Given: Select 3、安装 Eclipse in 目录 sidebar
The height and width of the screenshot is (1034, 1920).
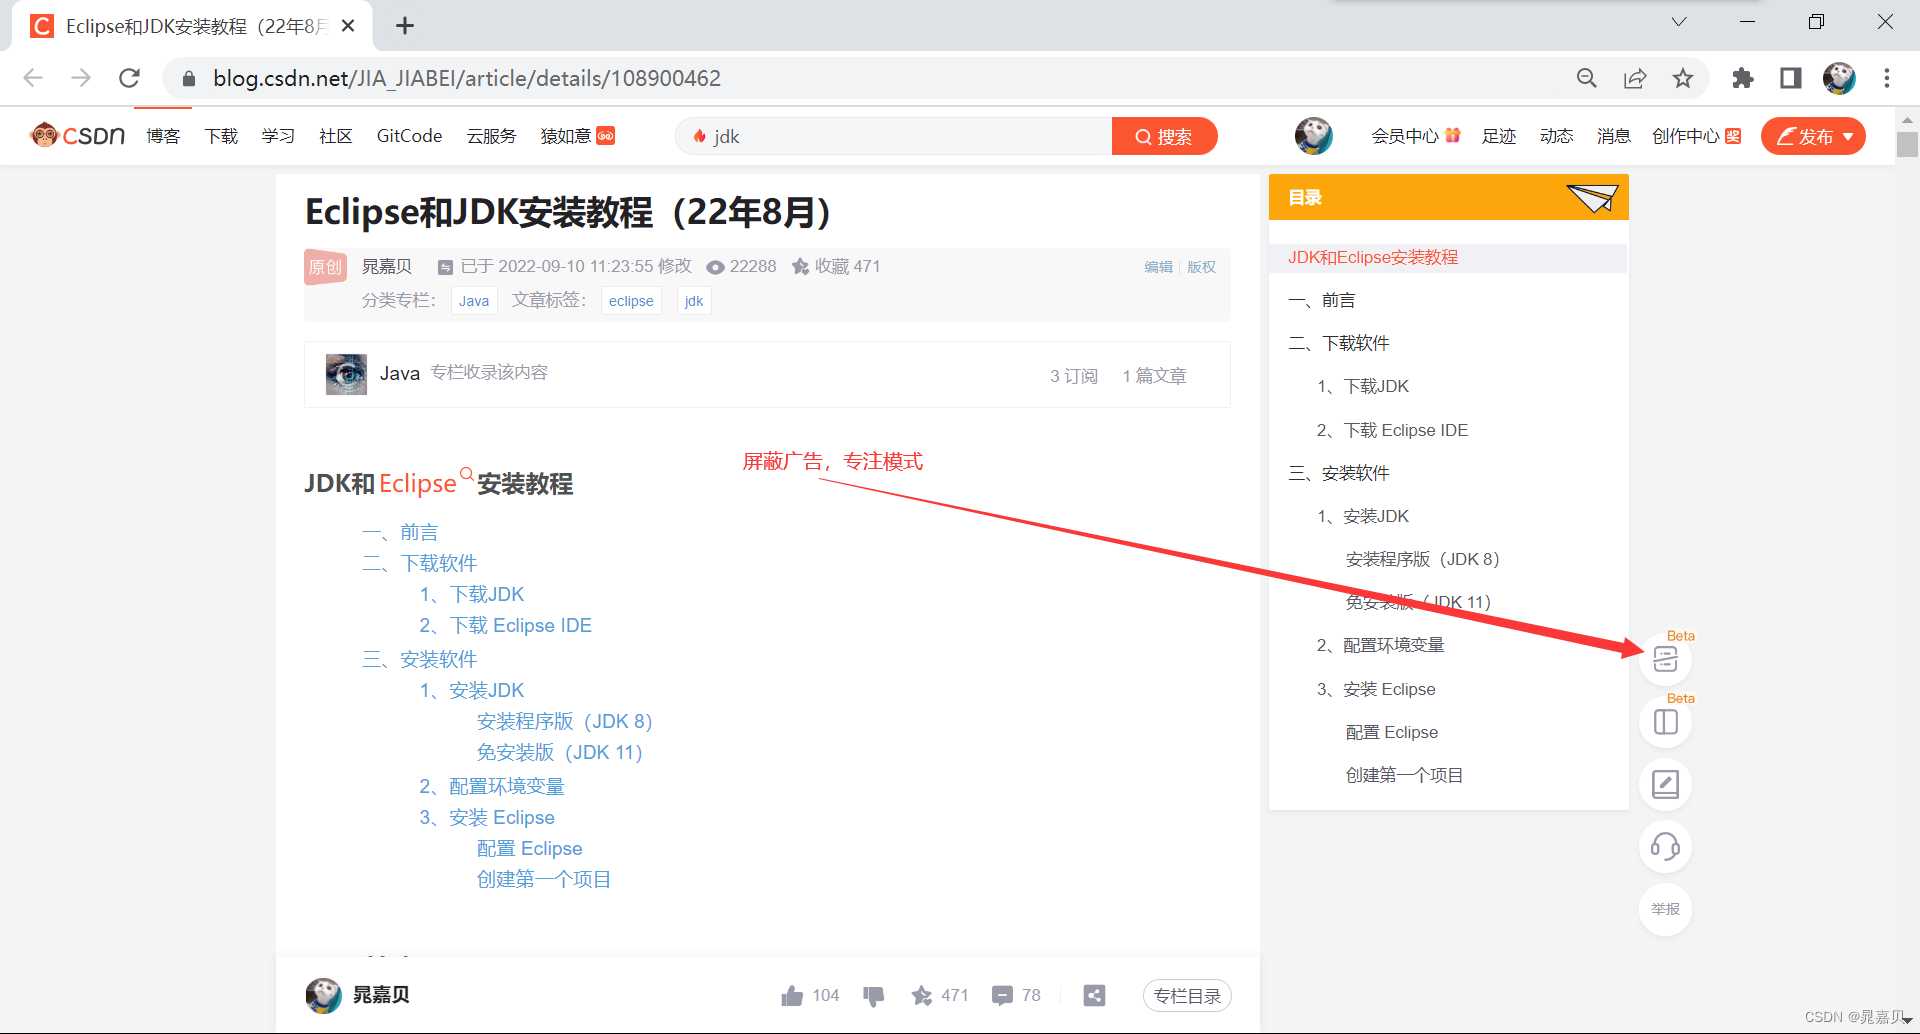Looking at the screenshot, I should coord(1376,689).
